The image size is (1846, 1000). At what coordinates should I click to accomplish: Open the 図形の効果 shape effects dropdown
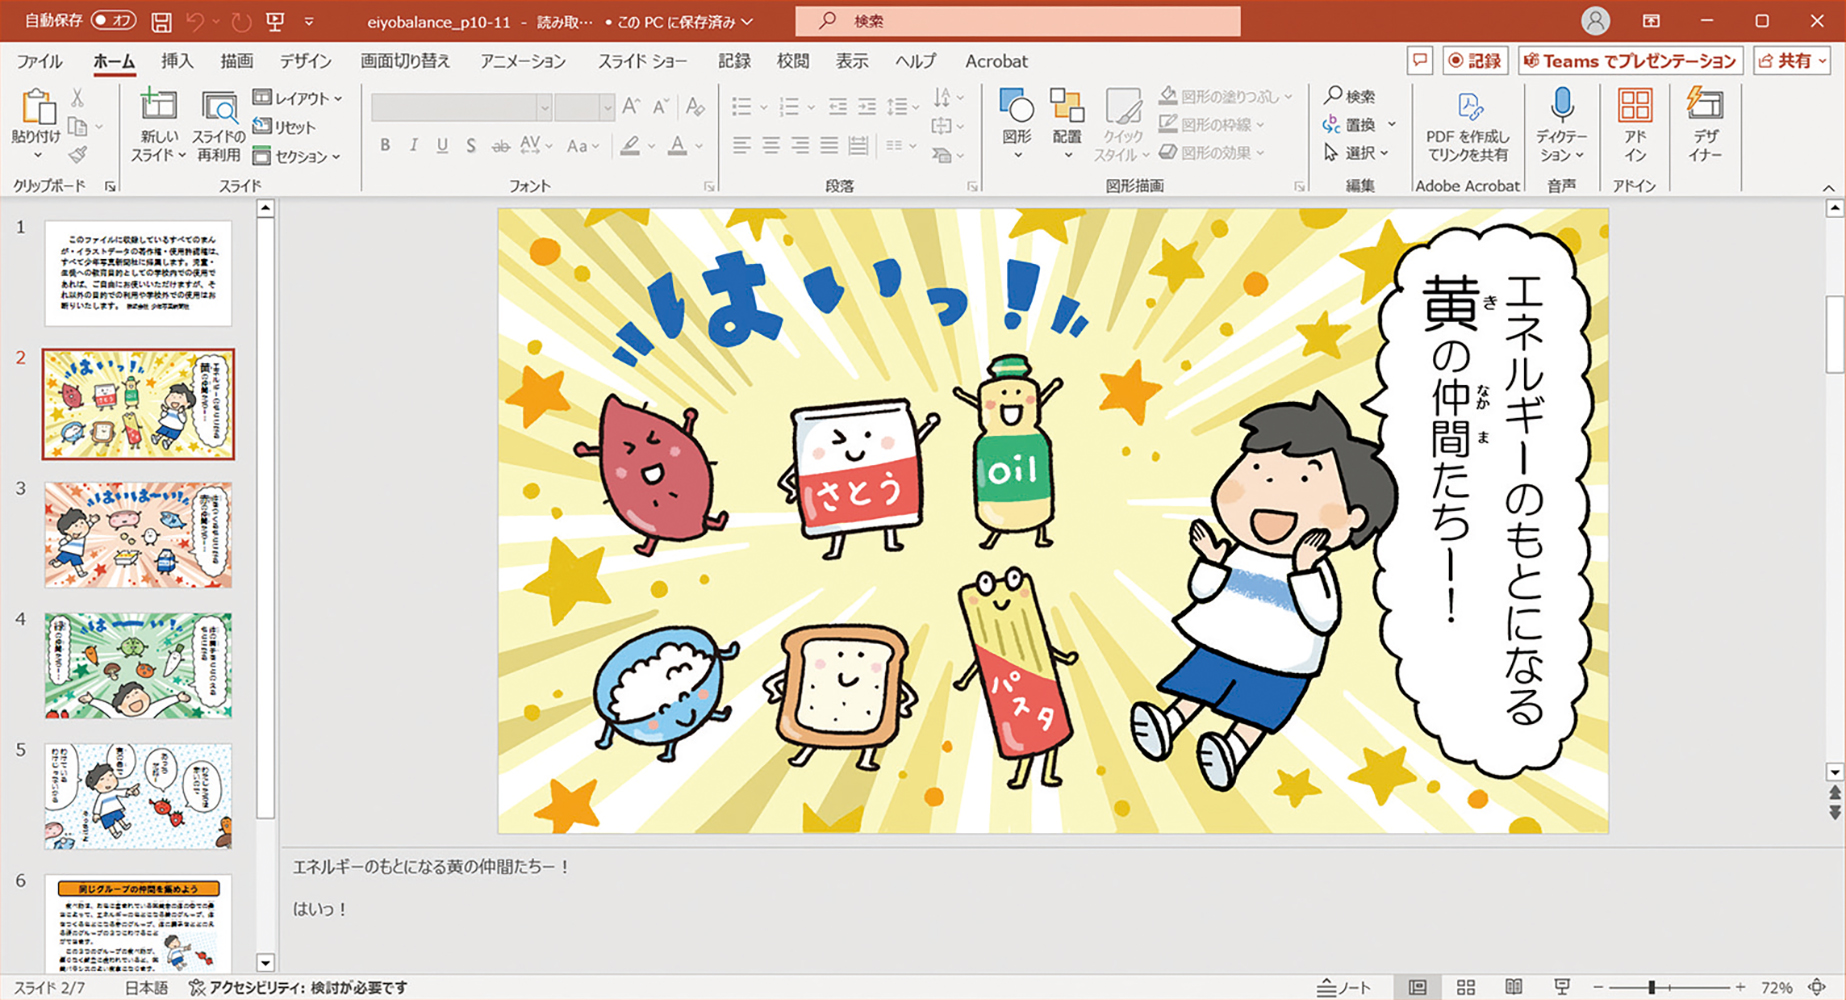point(1212,152)
